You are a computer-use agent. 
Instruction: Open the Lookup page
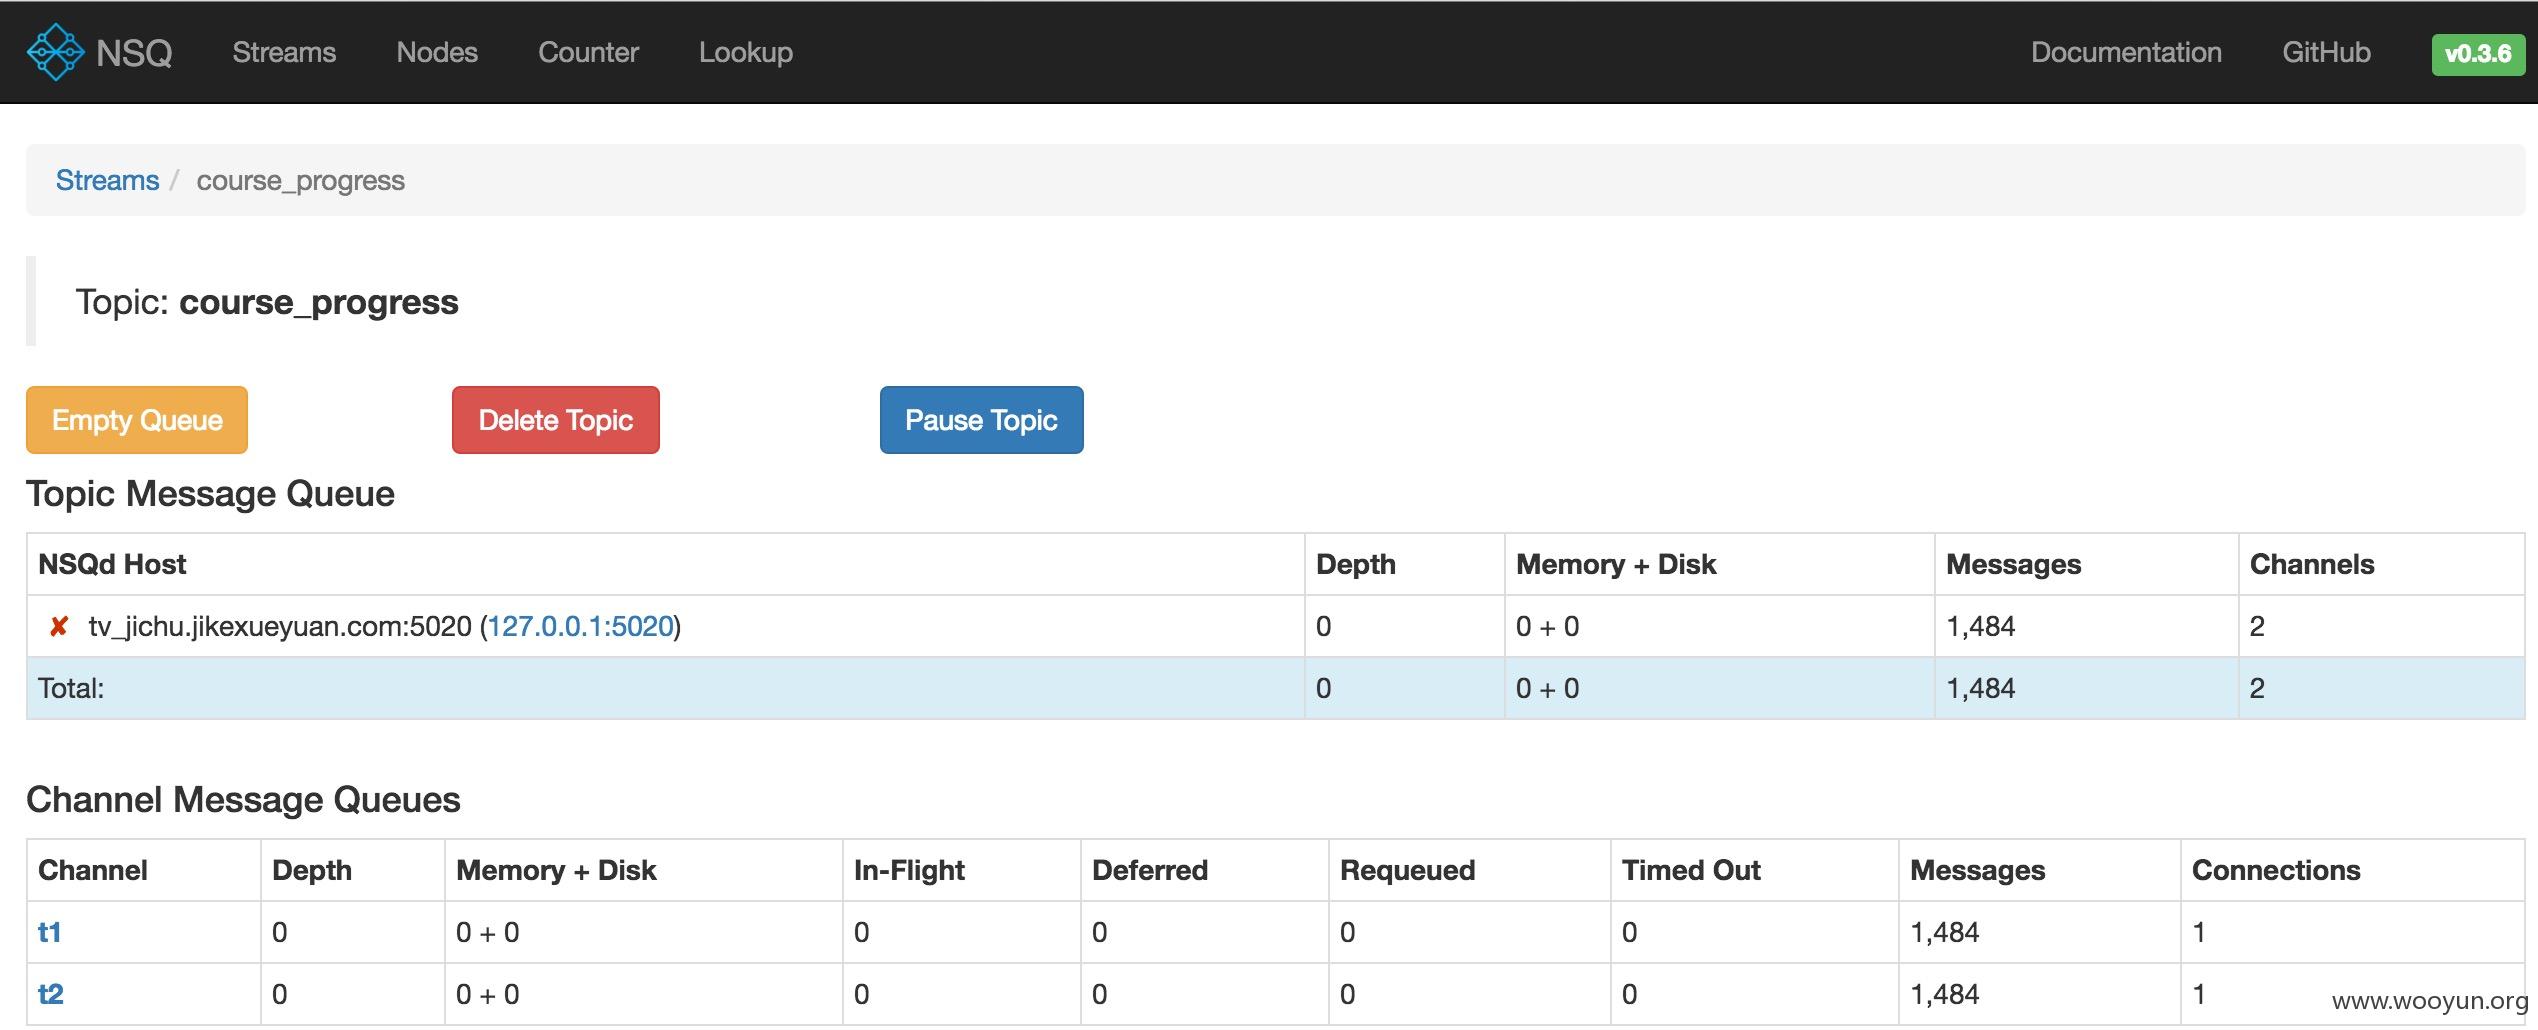tap(746, 52)
